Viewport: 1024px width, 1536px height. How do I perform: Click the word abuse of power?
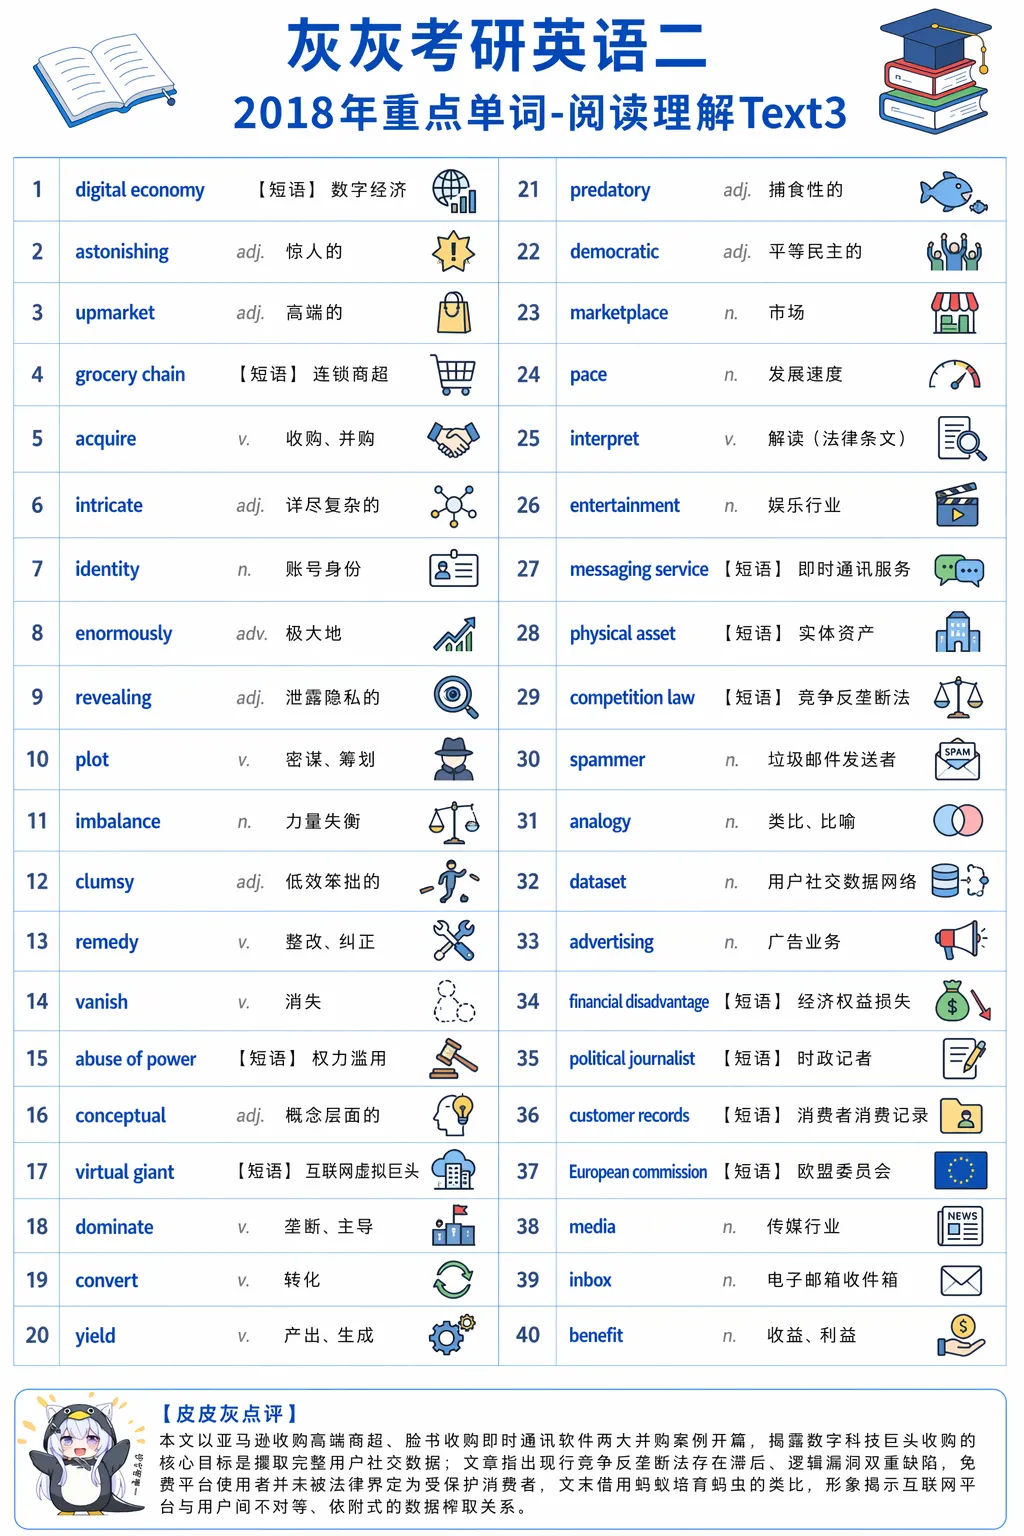tap(136, 1059)
